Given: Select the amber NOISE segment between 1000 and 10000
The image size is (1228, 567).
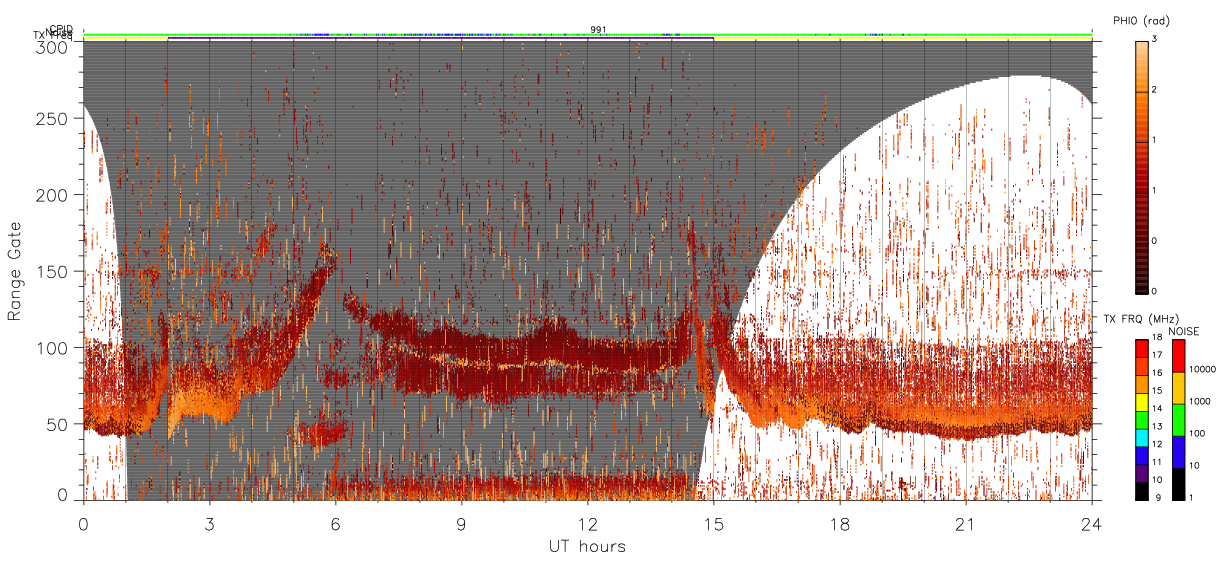Looking at the screenshot, I should tap(1181, 388).
